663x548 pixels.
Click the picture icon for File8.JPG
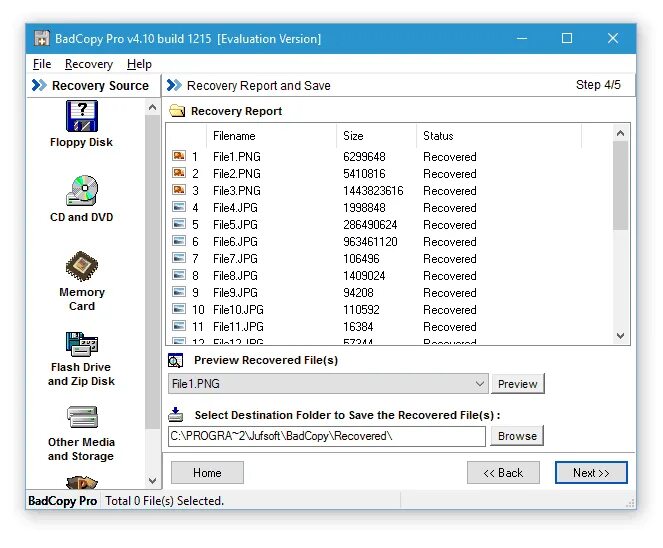pyautogui.click(x=179, y=275)
